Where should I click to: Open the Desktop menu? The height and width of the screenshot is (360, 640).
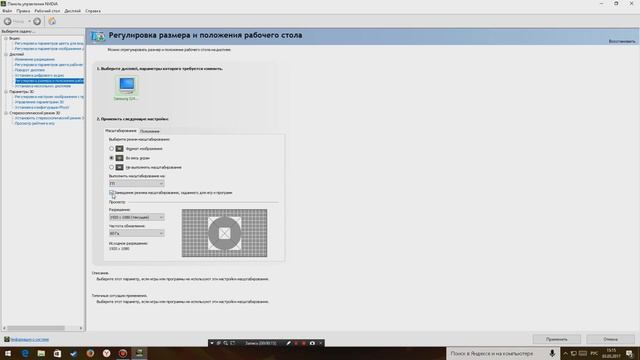47,11
